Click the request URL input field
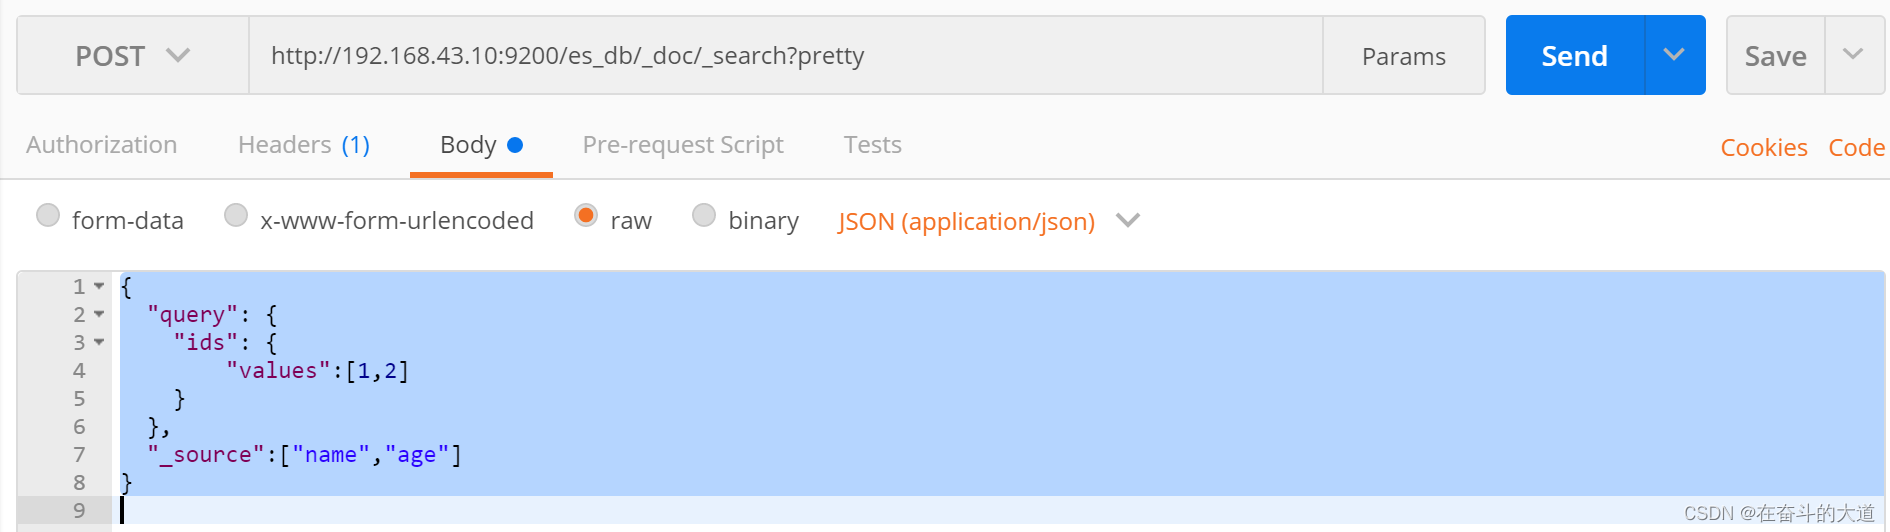This screenshot has width=1890, height=532. click(x=785, y=56)
